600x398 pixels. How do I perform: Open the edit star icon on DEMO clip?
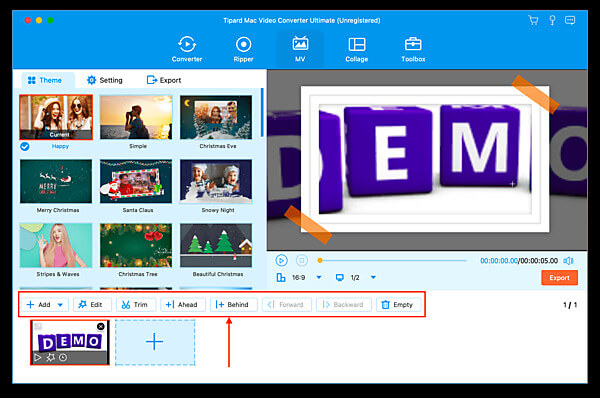[51, 357]
